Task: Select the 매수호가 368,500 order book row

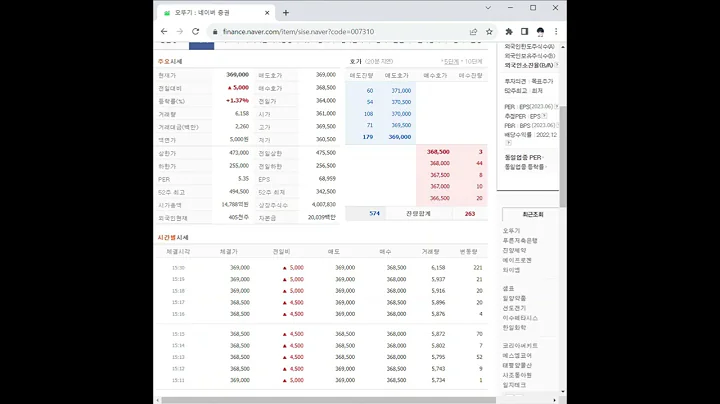Action: point(452,152)
